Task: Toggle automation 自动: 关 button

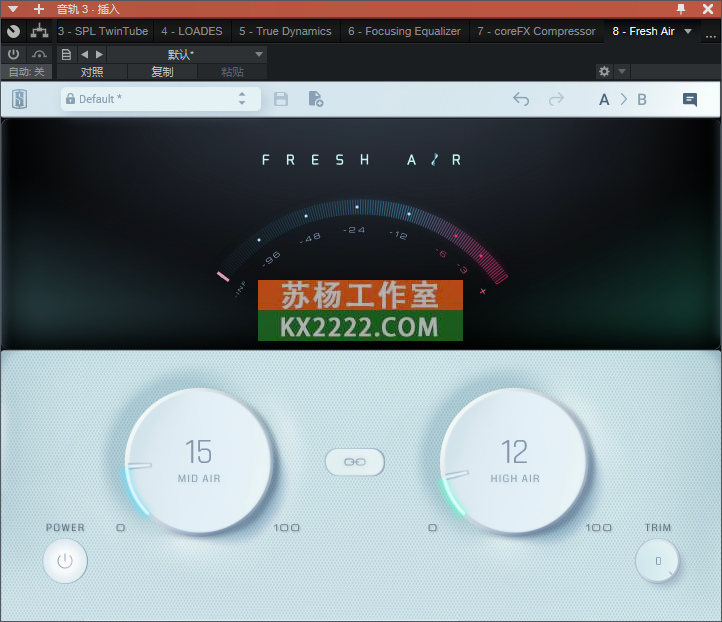Action: [x=26, y=72]
